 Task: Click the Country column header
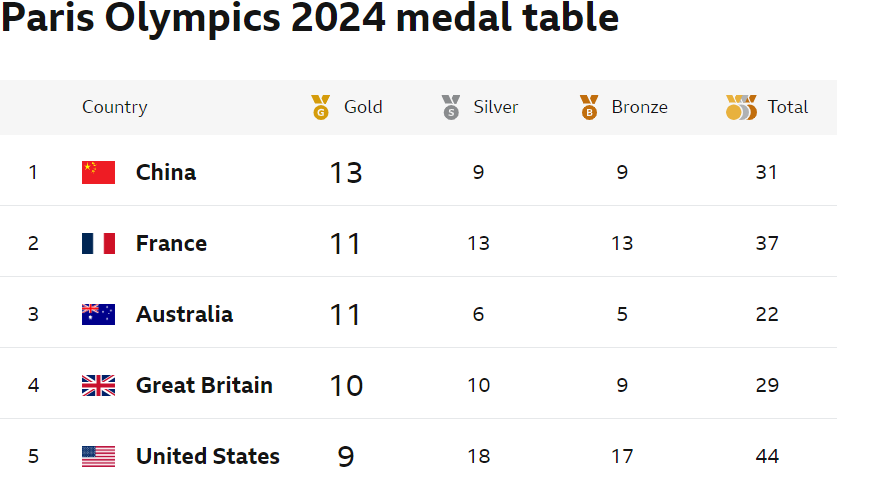click(x=115, y=107)
